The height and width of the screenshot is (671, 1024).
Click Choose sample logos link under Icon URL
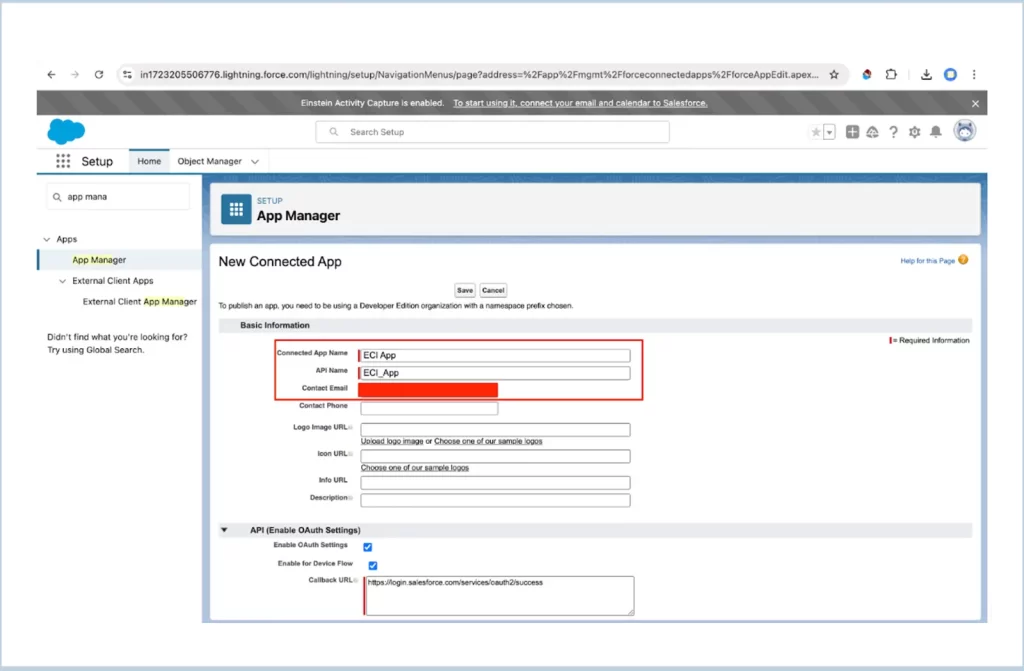[x=415, y=468]
